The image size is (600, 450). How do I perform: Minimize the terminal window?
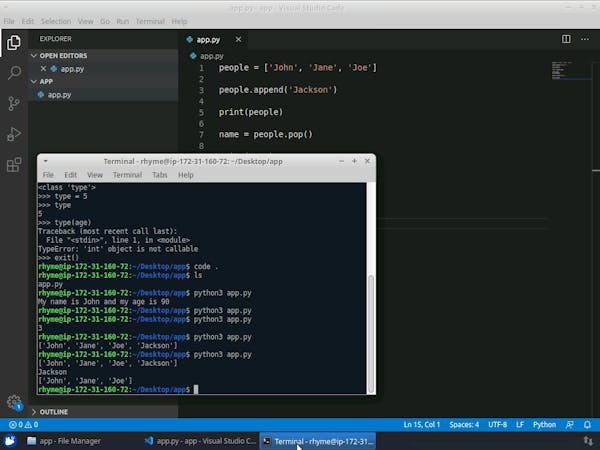coord(341,161)
